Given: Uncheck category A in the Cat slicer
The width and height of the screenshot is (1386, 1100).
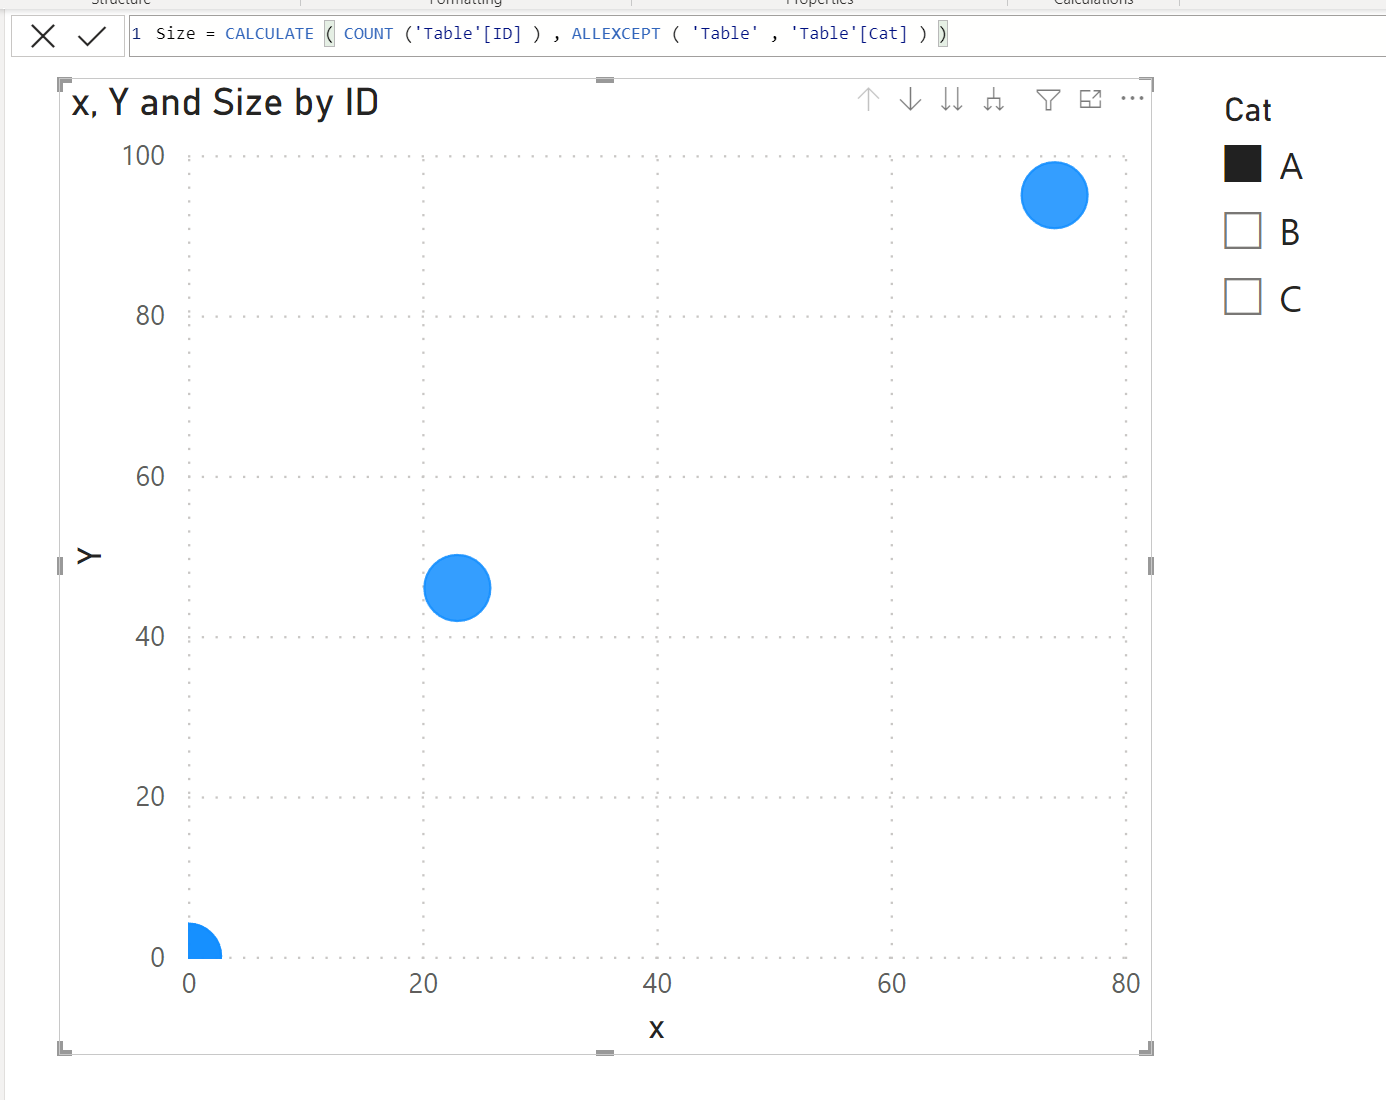Looking at the screenshot, I should [1243, 164].
